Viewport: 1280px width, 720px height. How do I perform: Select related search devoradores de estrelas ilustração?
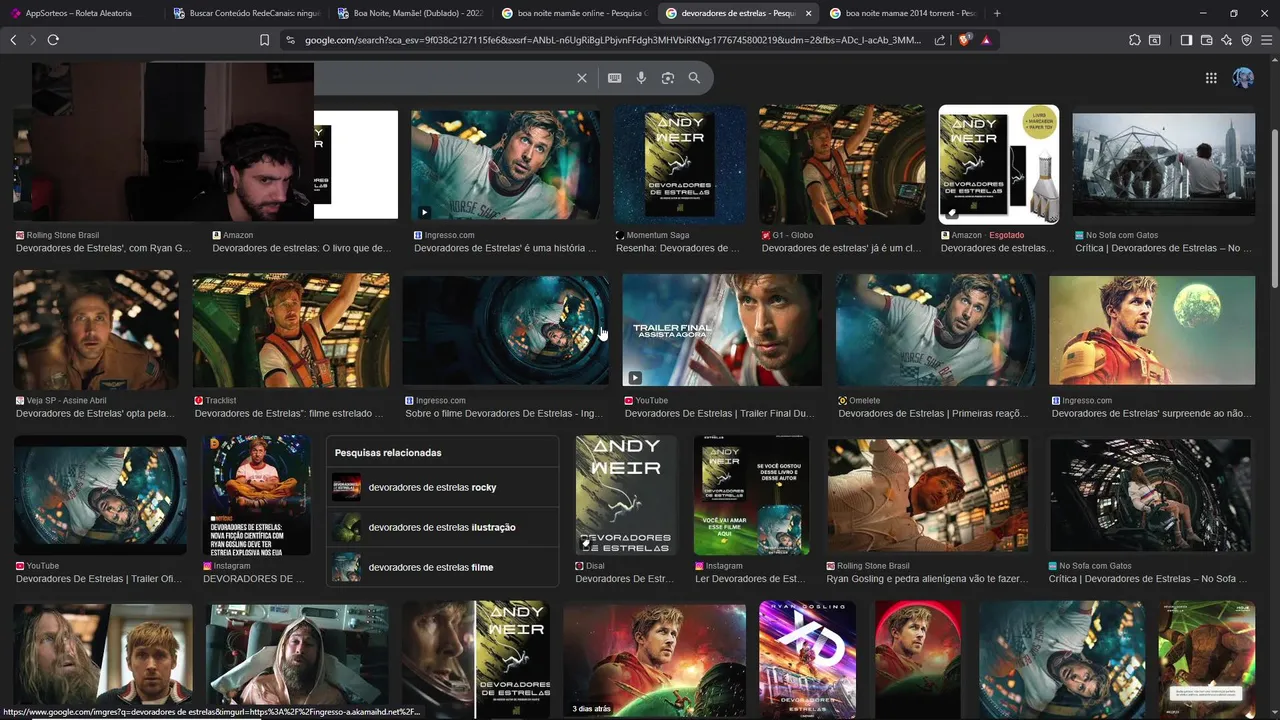coord(442,527)
